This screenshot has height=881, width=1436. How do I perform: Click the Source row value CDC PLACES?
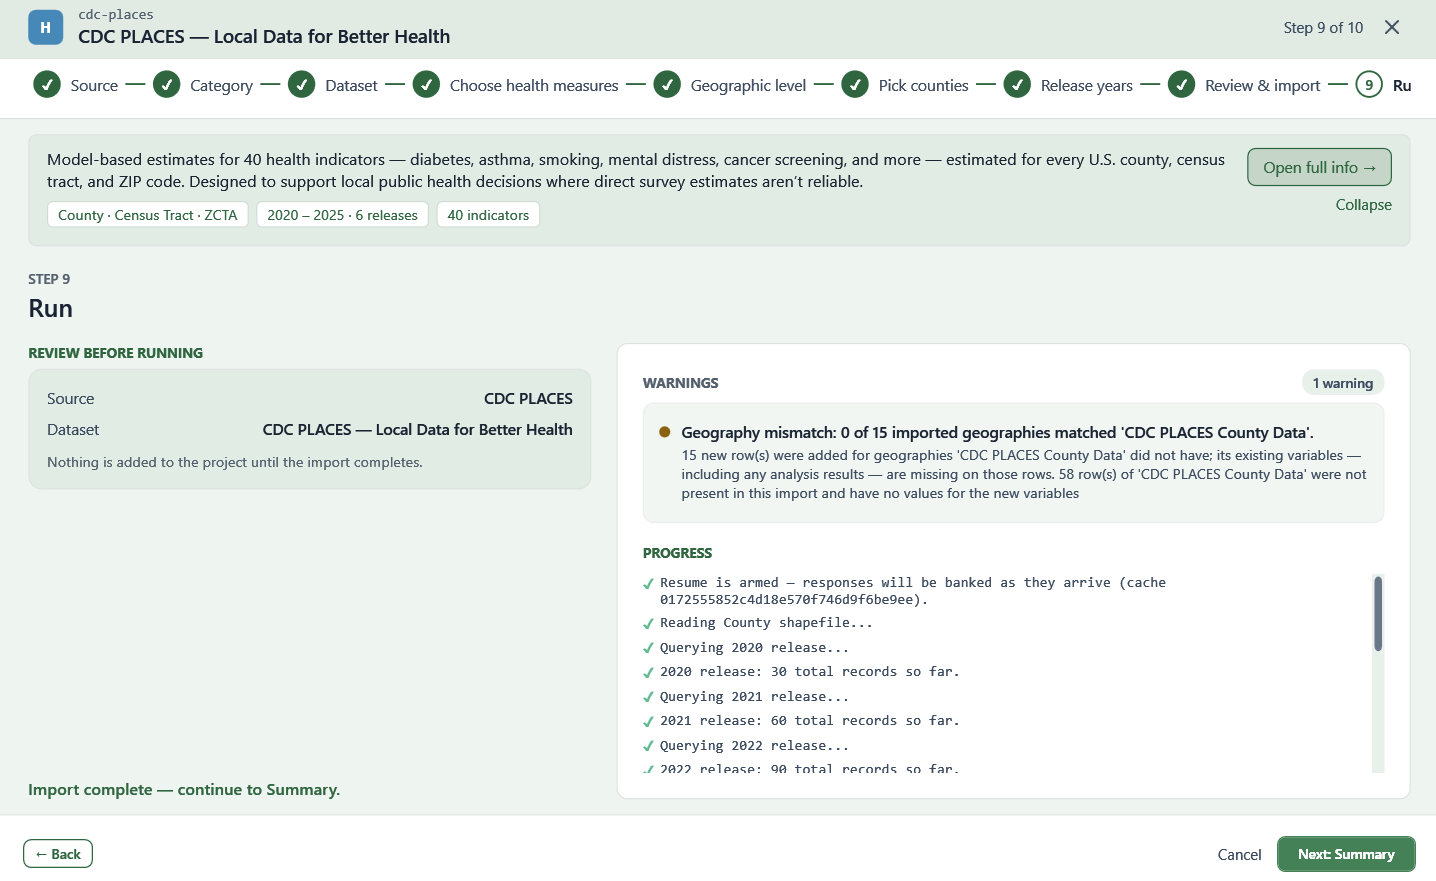click(528, 399)
